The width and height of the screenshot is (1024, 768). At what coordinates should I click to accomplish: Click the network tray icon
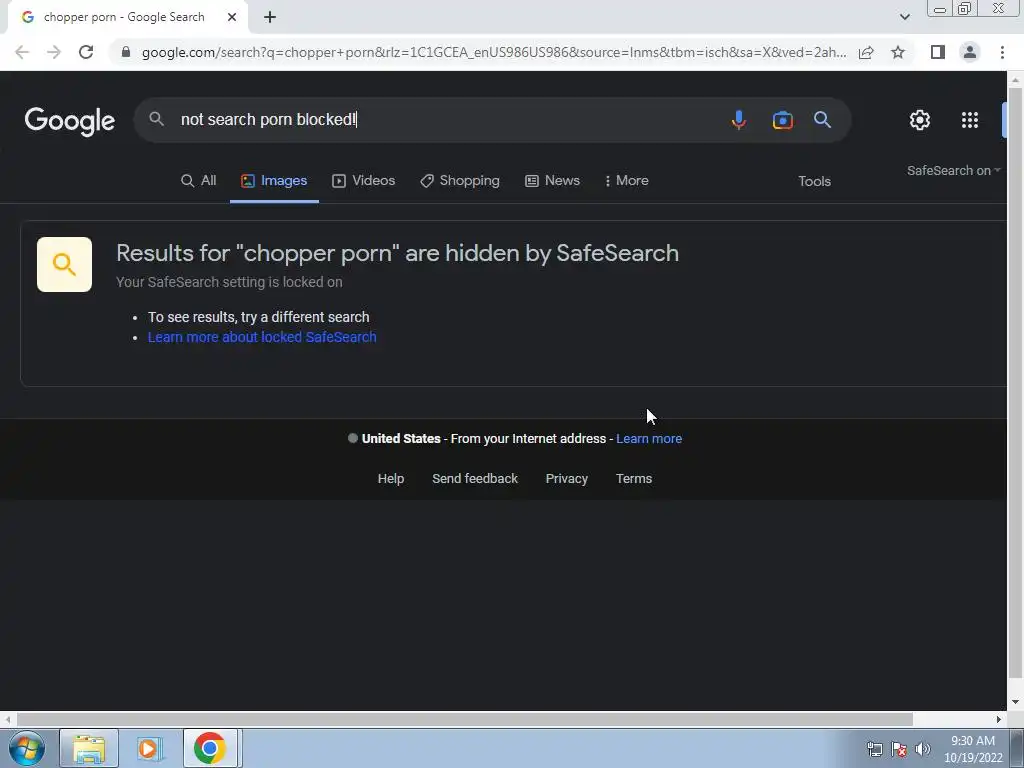874,749
